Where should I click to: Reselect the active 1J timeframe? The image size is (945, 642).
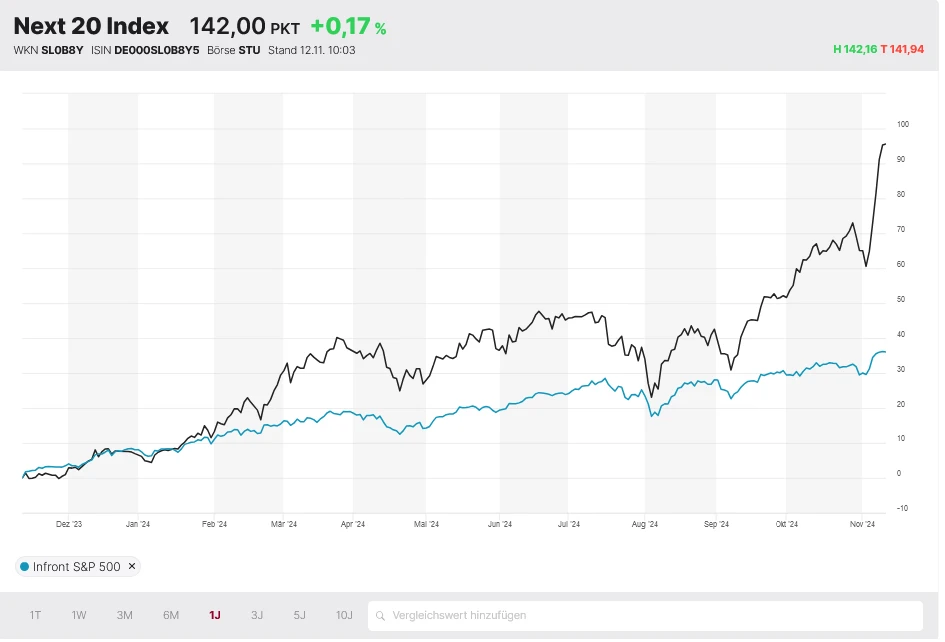click(x=213, y=615)
